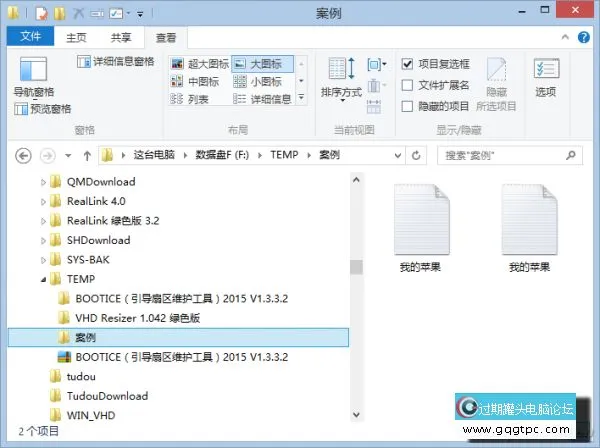Open Options (选项) button
Image resolution: width=600 pixels, height=448 pixels.
tap(546, 77)
